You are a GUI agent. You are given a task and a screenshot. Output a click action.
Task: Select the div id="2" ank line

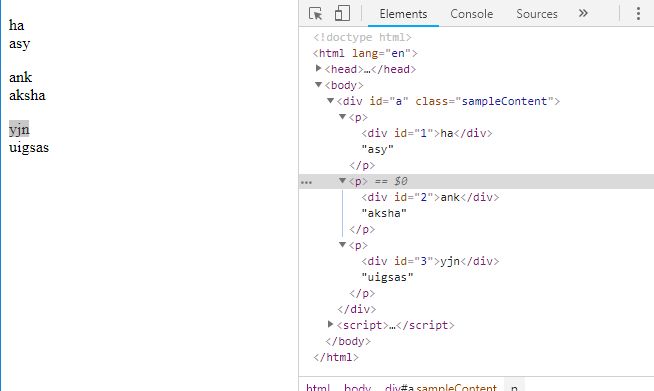[430, 197]
